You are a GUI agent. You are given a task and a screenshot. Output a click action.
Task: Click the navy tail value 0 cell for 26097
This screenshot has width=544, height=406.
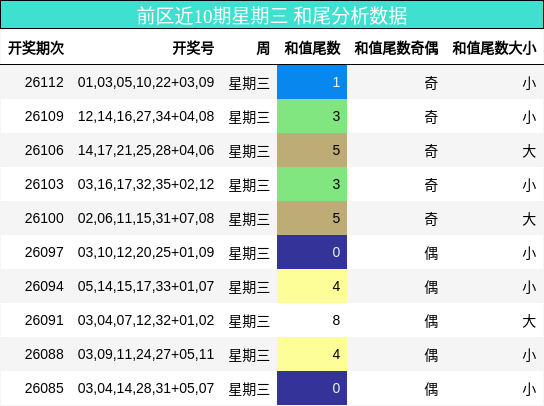point(312,252)
